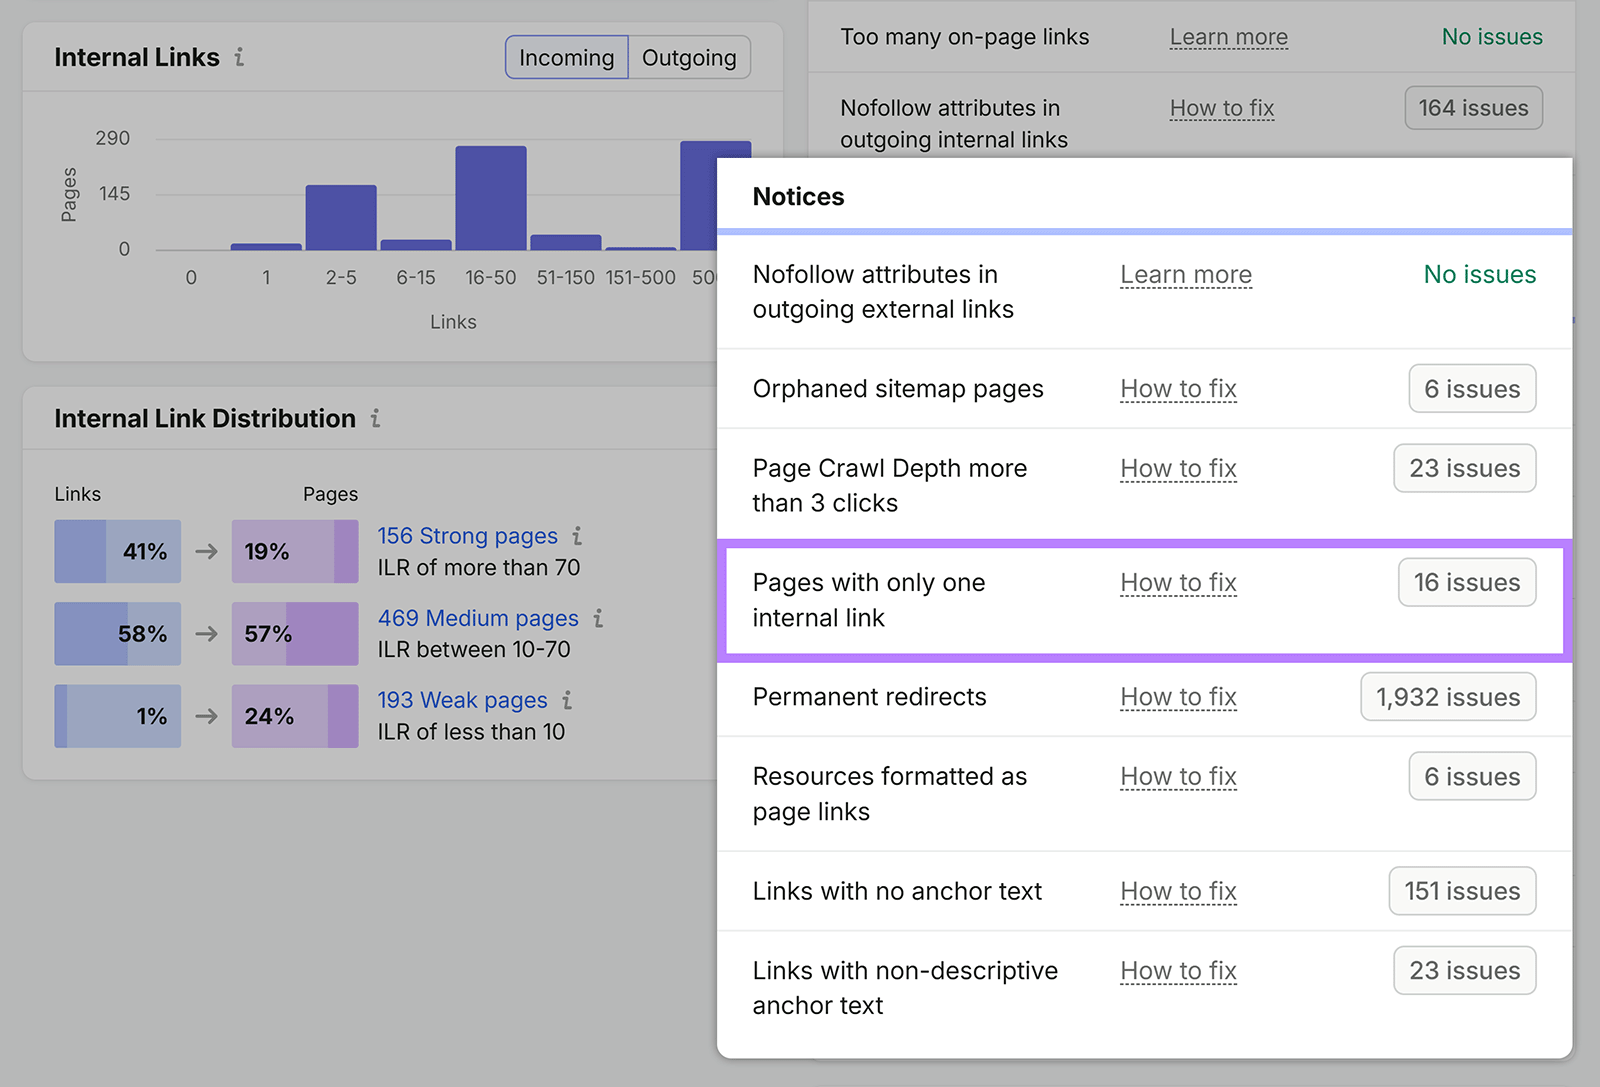Screen dimensions: 1600x1087
Task: Select the 'ILR of less than 10' text
Action: [x=471, y=732]
